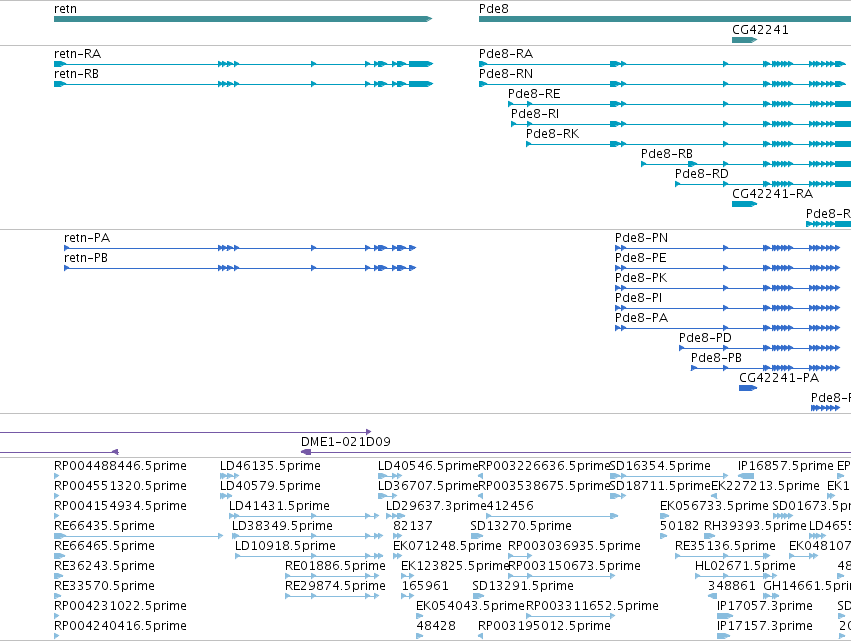Choose the RE35136.5prime EST
This screenshot has height=641, width=851.
(x=725, y=547)
